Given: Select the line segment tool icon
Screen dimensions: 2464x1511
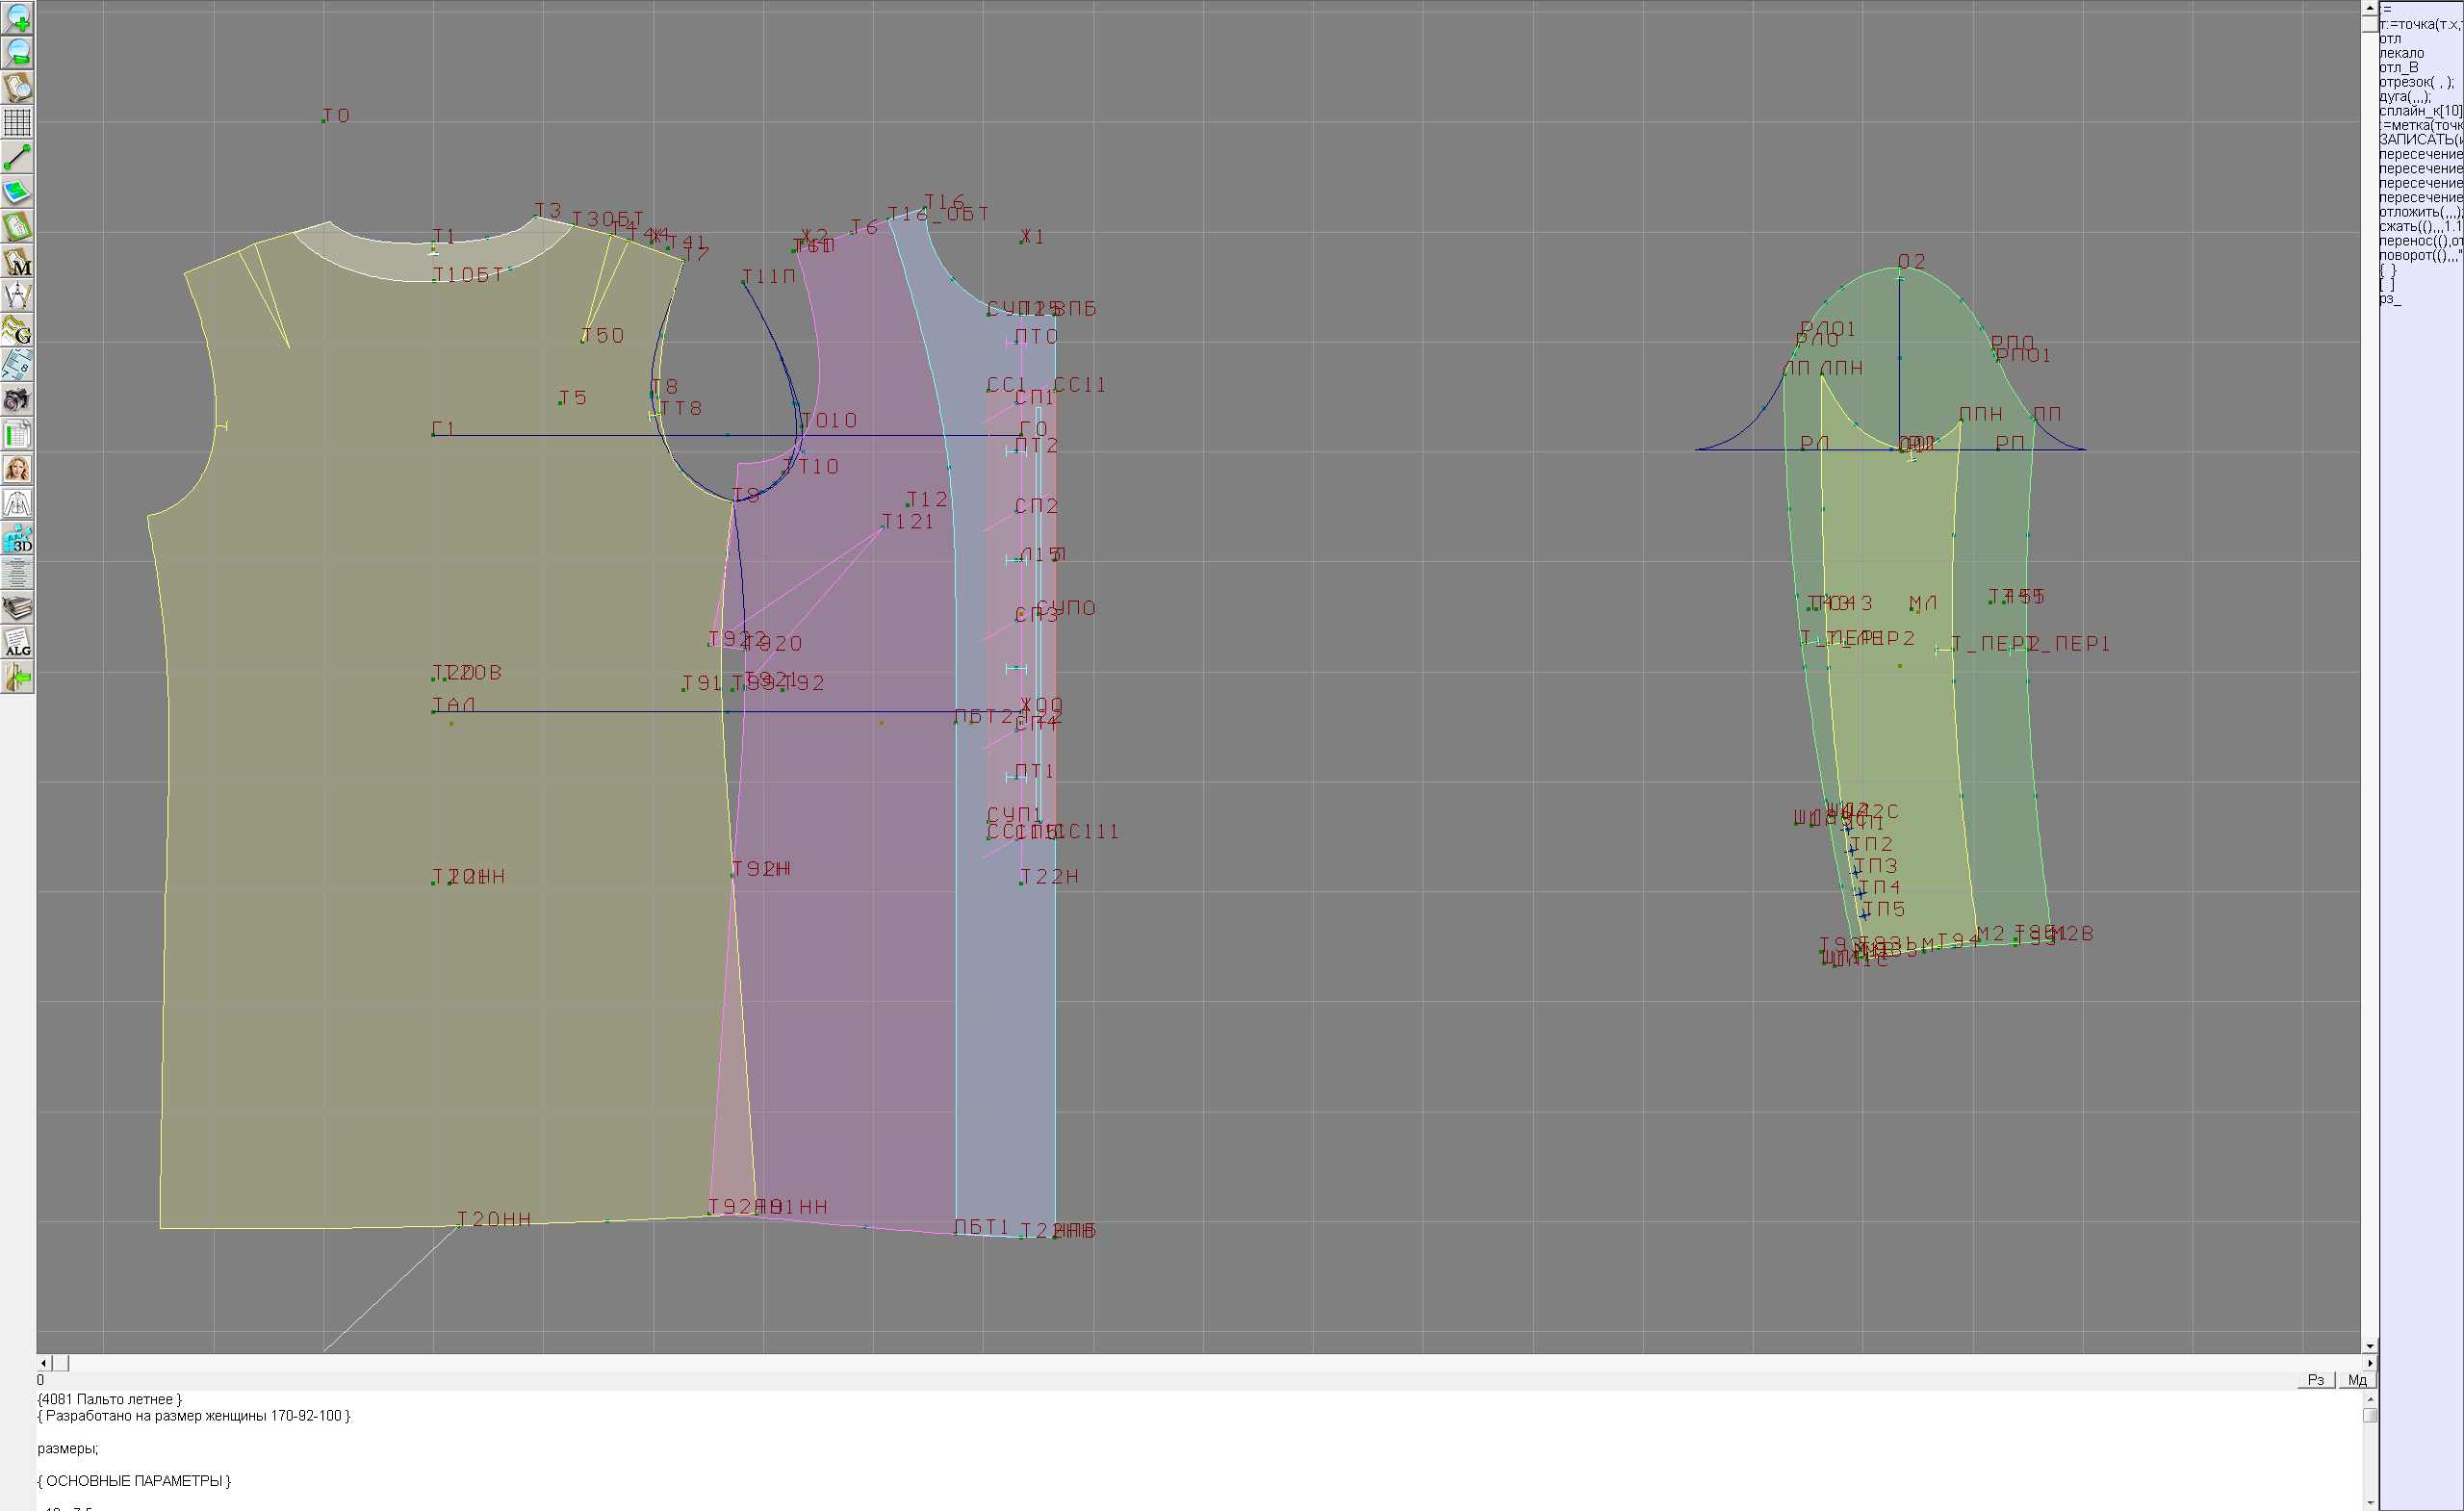Looking at the screenshot, I should pyautogui.click(x=17, y=157).
